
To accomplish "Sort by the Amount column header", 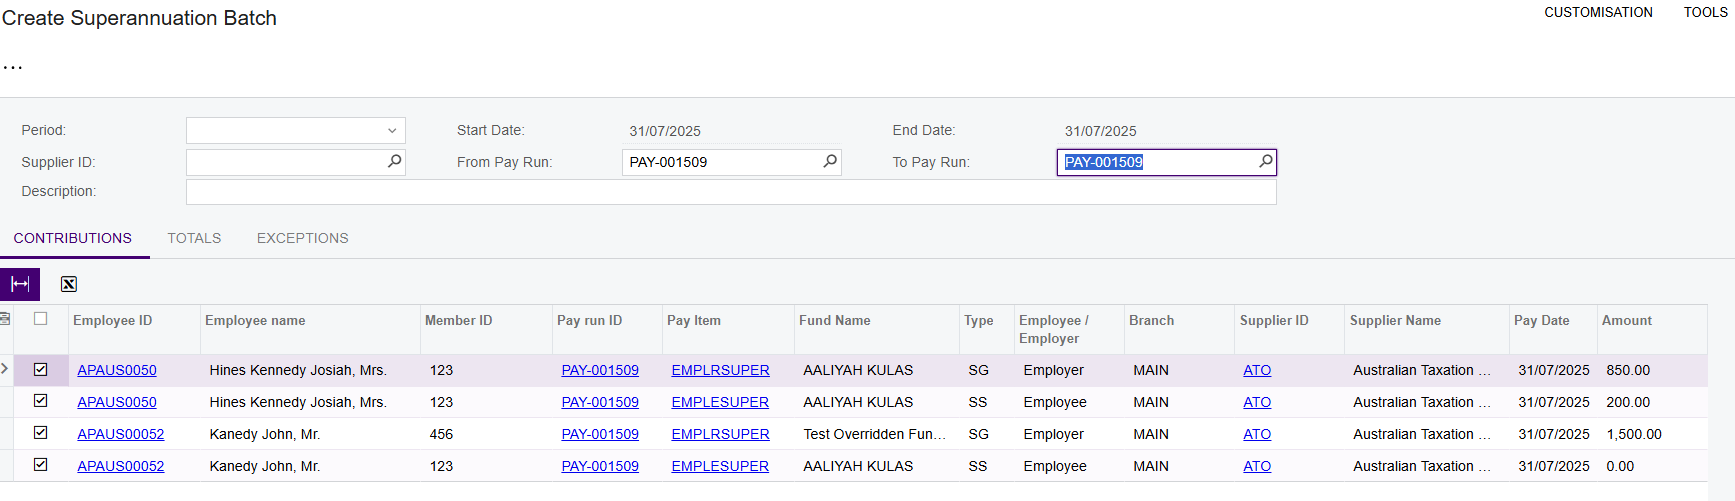I will pyautogui.click(x=1626, y=320).
